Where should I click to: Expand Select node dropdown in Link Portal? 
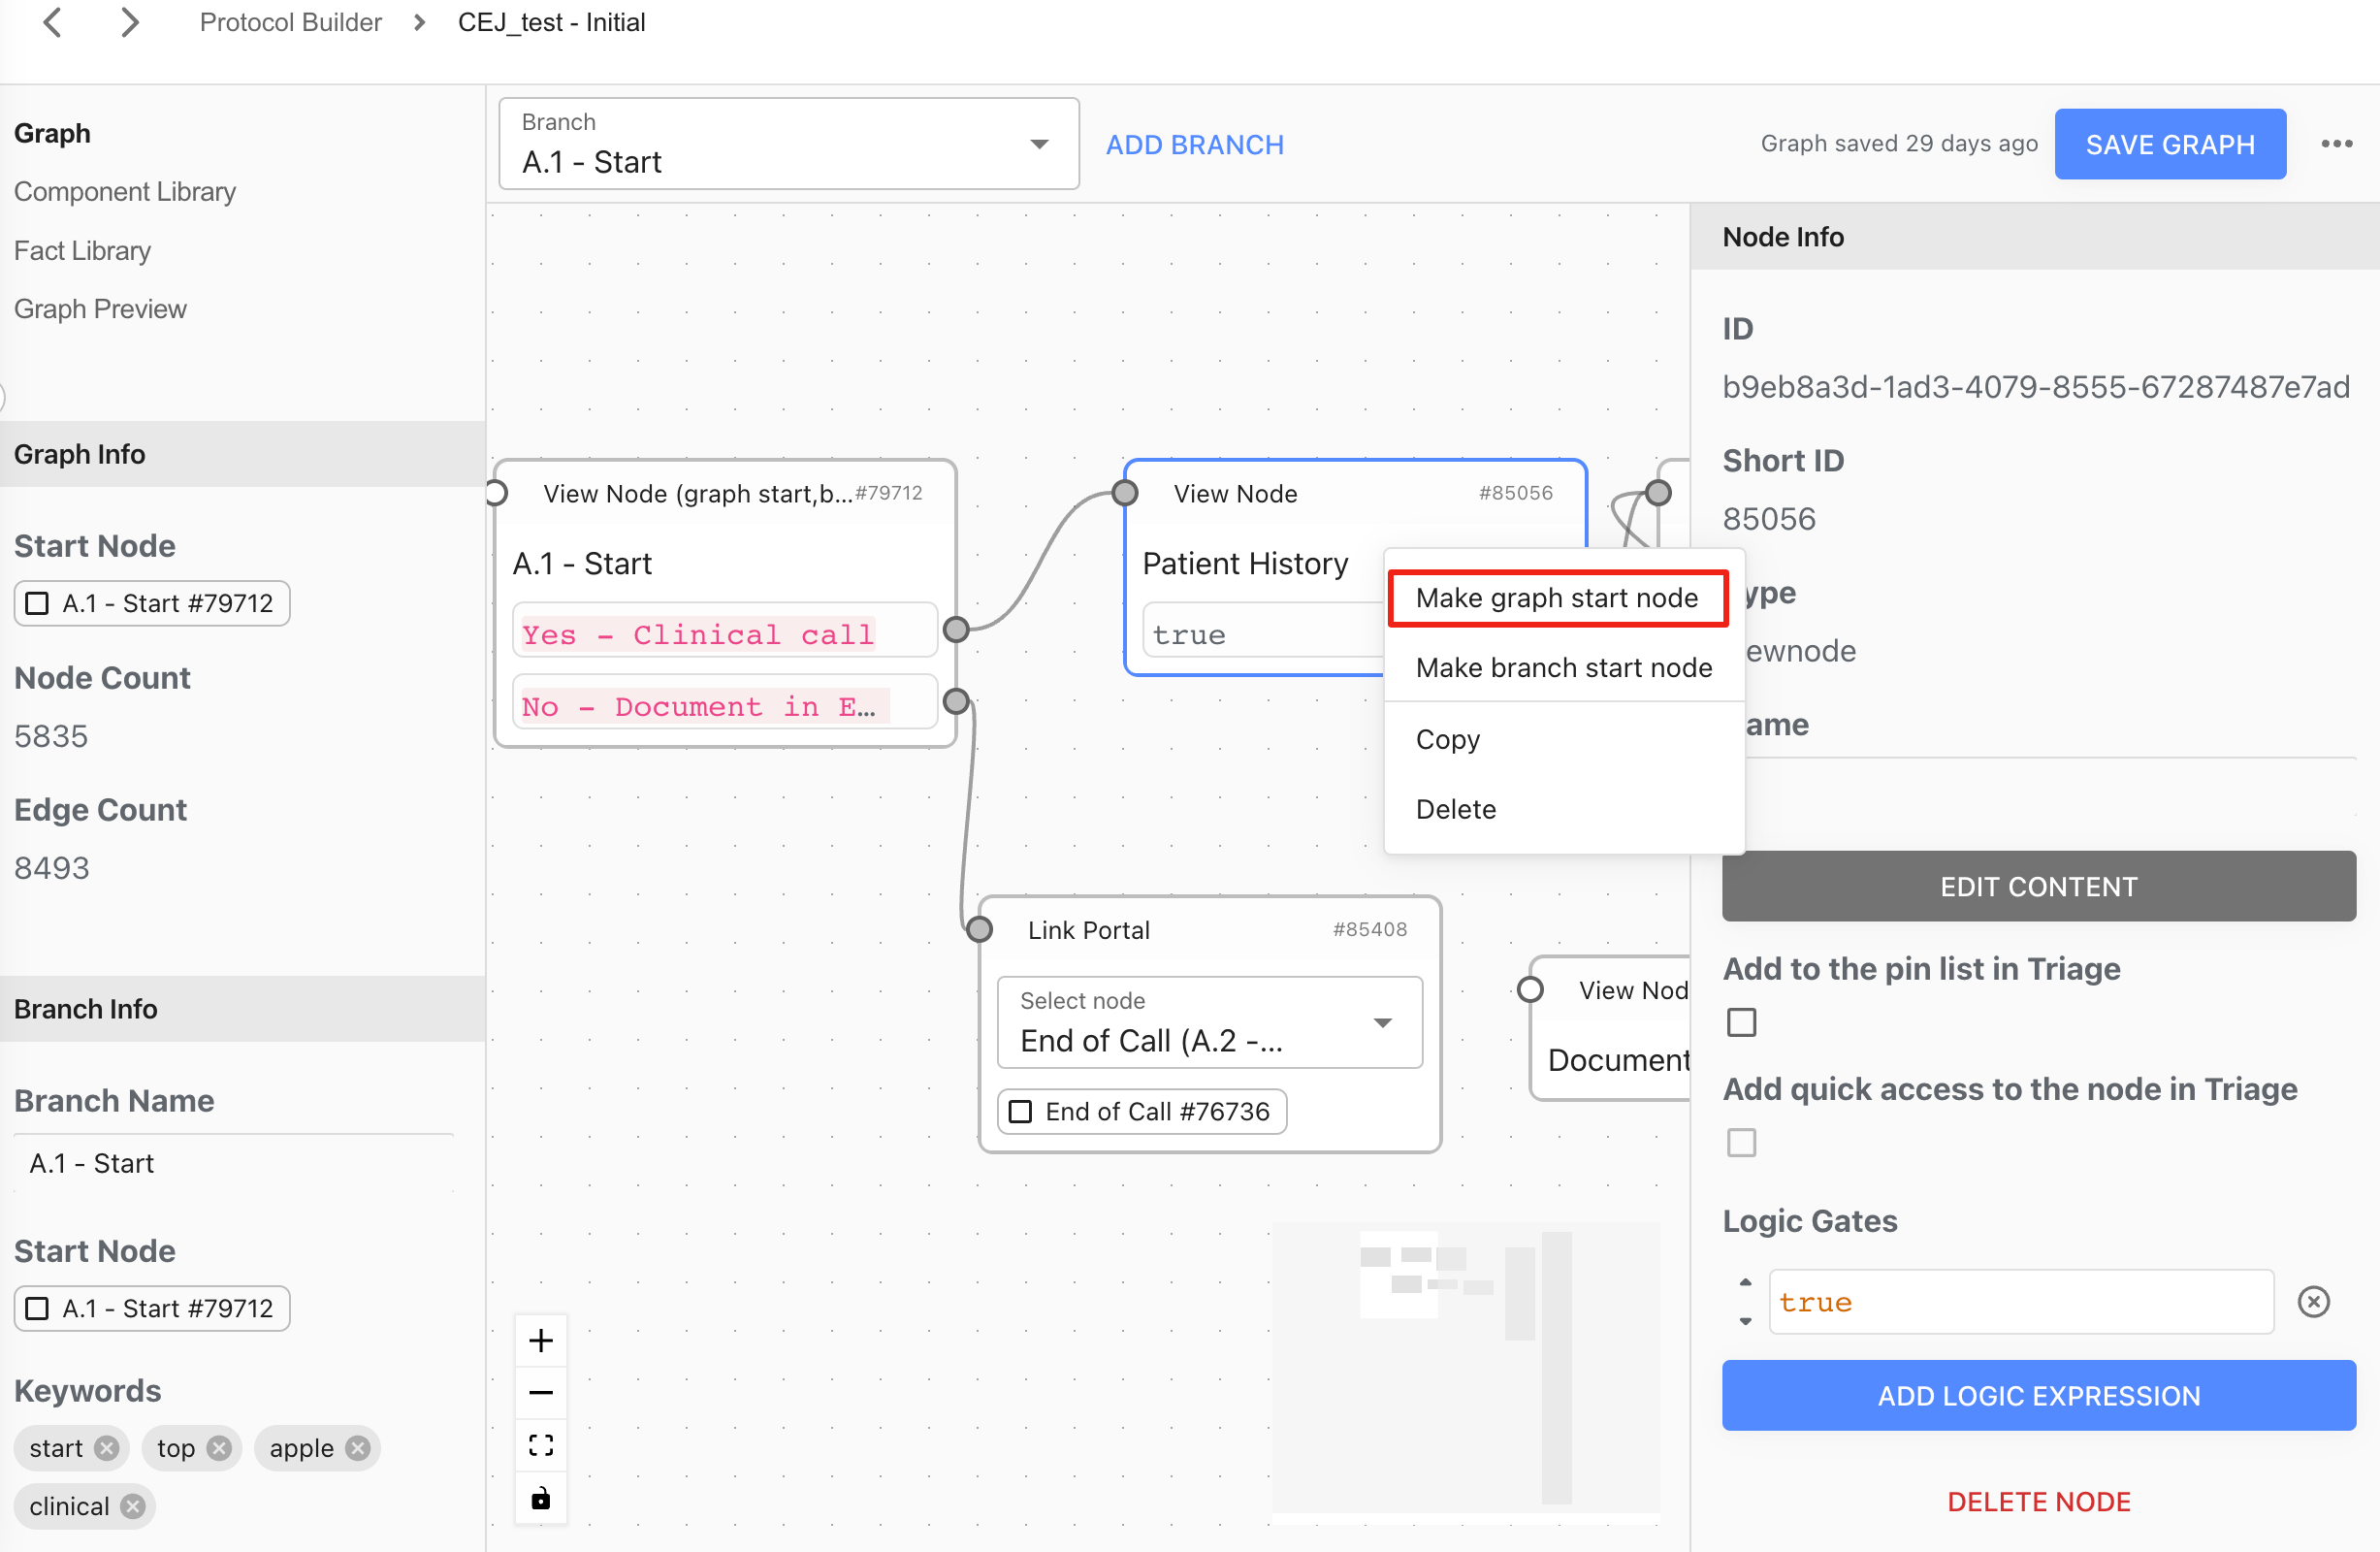tap(1382, 1023)
